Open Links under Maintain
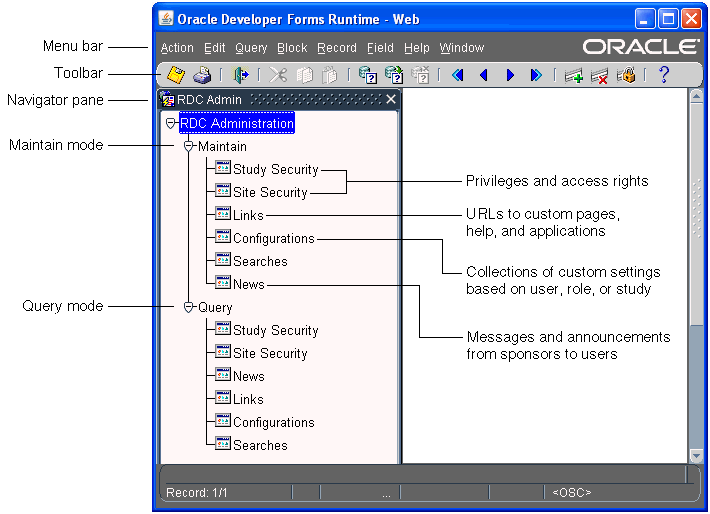Image resolution: width=710 pixels, height=514 pixels. (x=248, y=215)
